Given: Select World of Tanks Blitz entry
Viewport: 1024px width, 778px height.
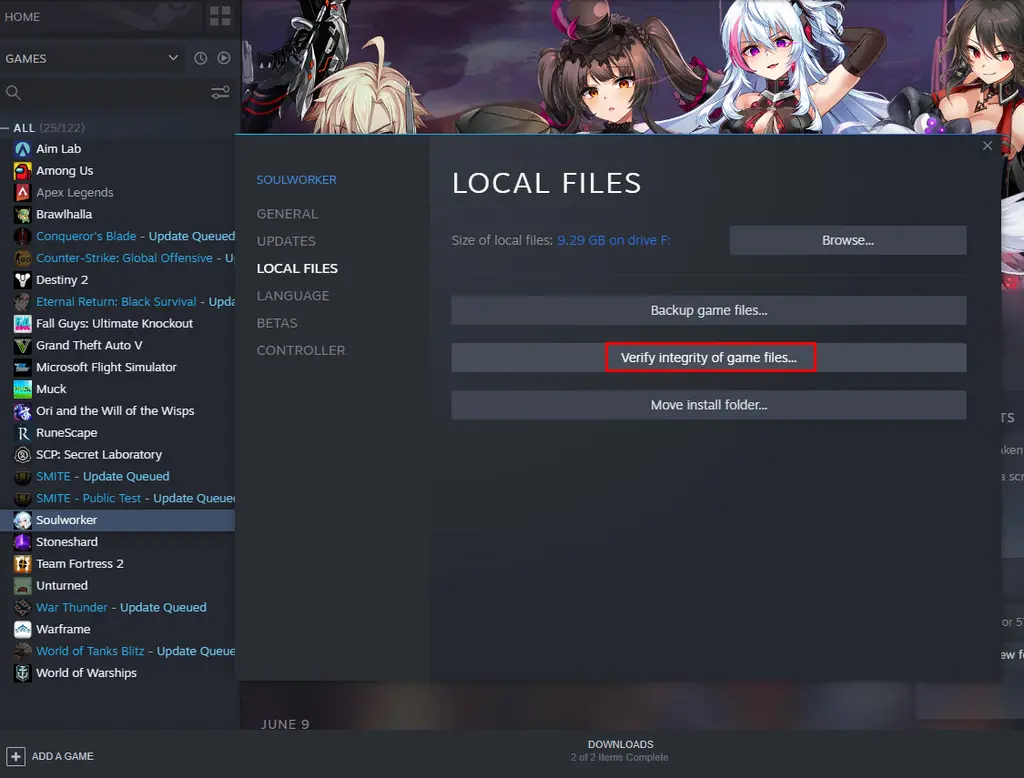Looking at the screenshot, I should pyautogui.click(x=118, y=651).
